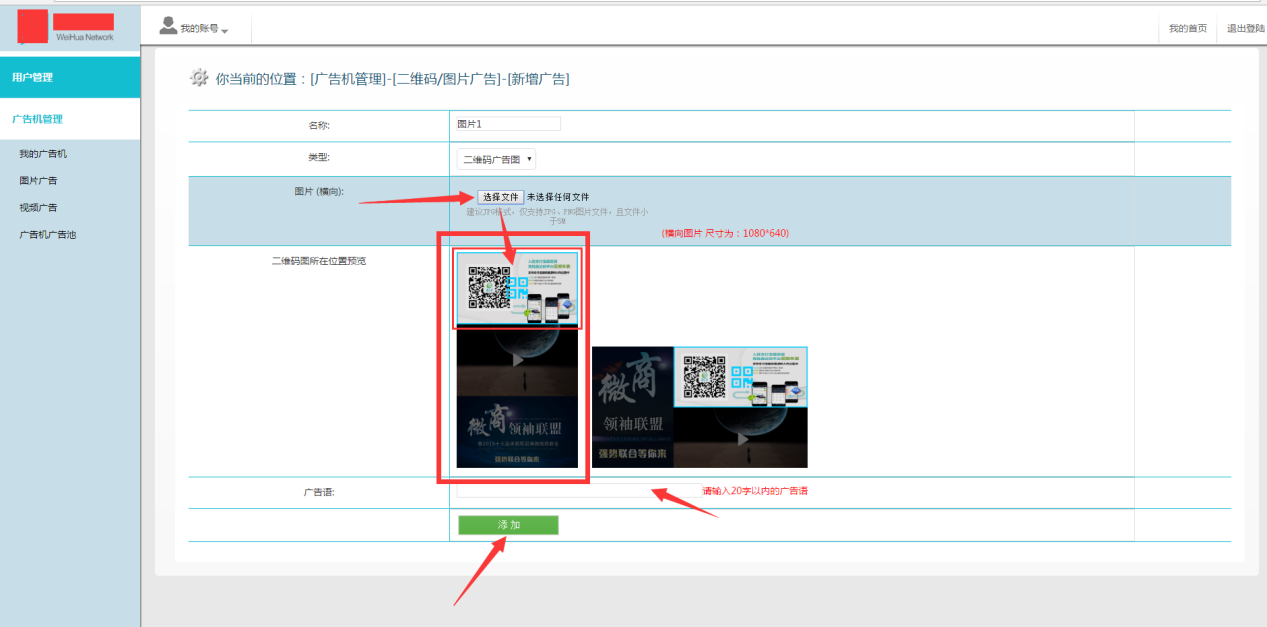Viewport: 1267px width, 627px height.
Task: Focus the 名称 field containing 图片1
Action: pos(508,124)
